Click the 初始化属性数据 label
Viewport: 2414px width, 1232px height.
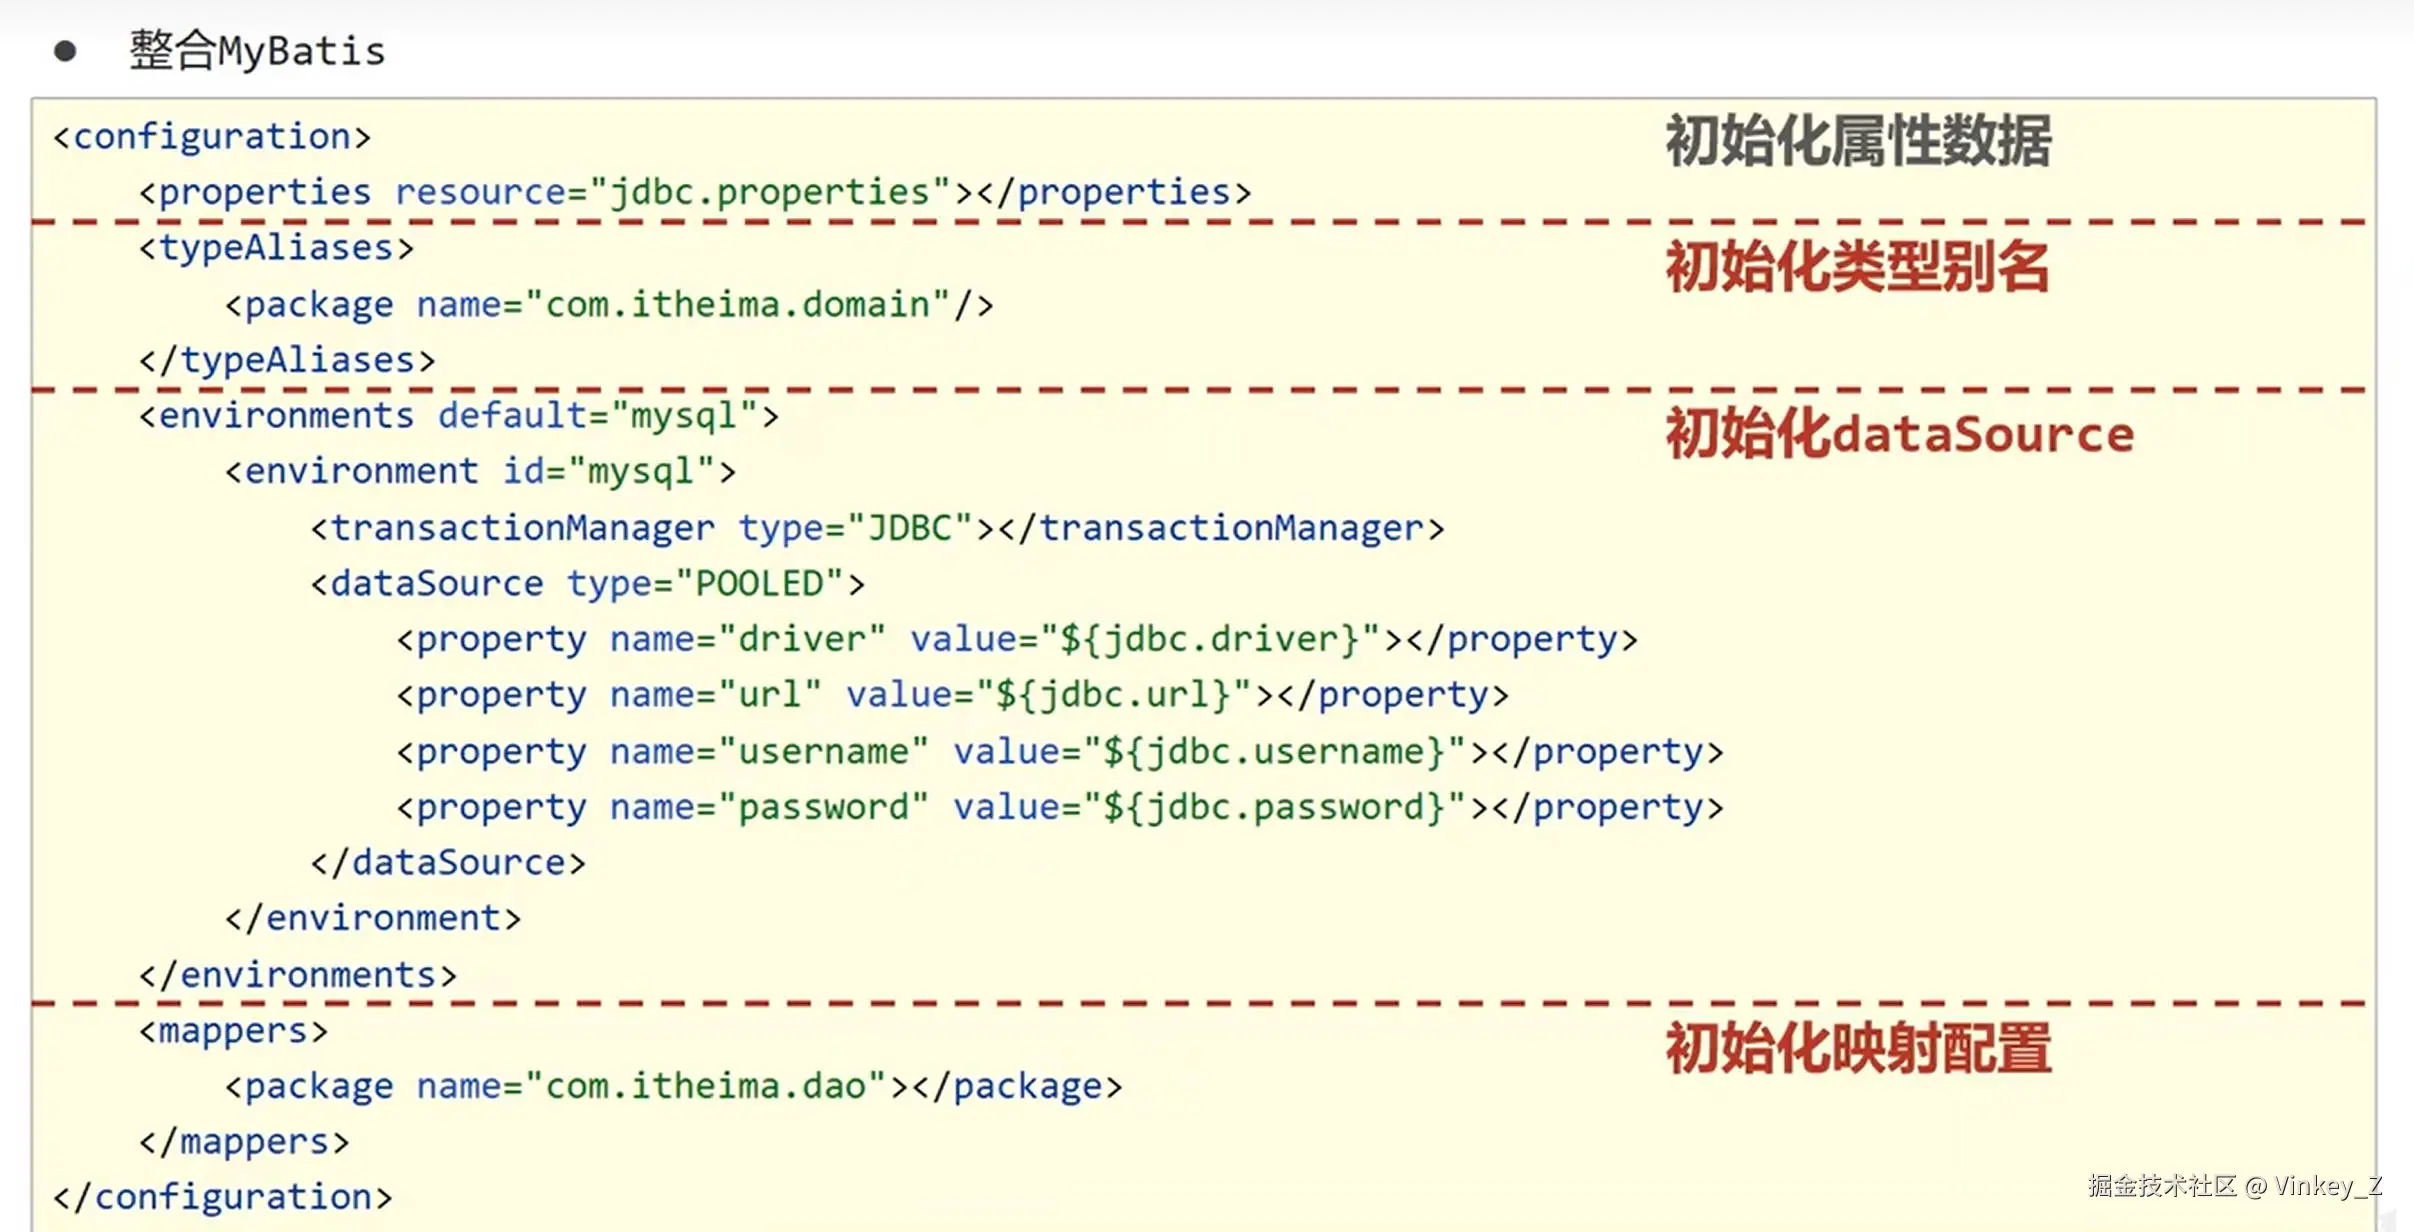coord(1857,141)
